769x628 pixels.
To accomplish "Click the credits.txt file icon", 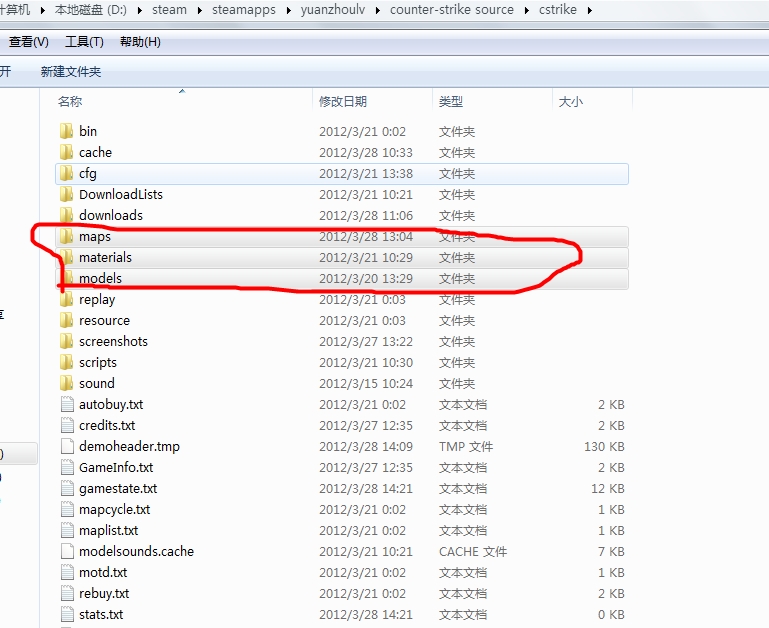I will click(67, 425).
